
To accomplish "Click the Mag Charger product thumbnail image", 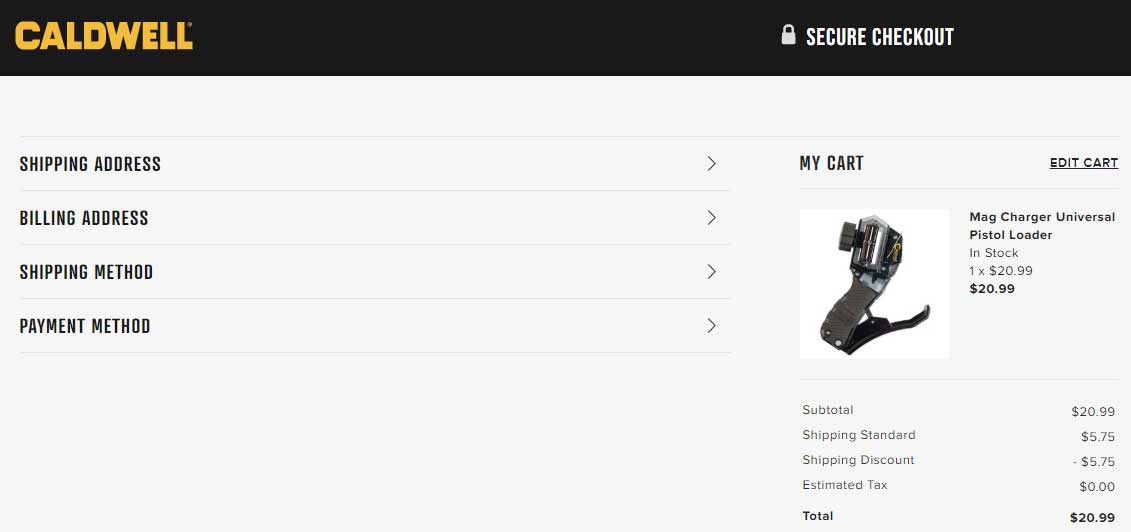I will (x=874, y=283).
